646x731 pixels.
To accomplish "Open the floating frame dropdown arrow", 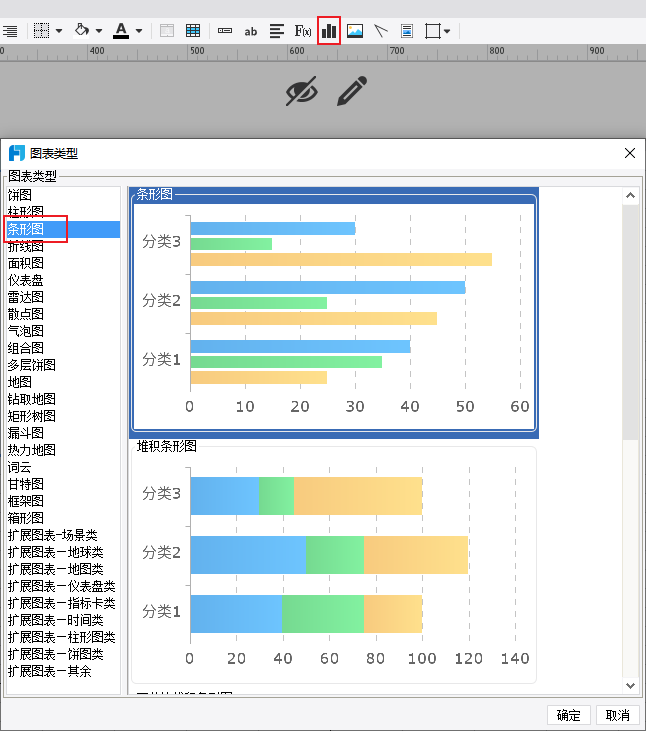I will tap(447, 31).
